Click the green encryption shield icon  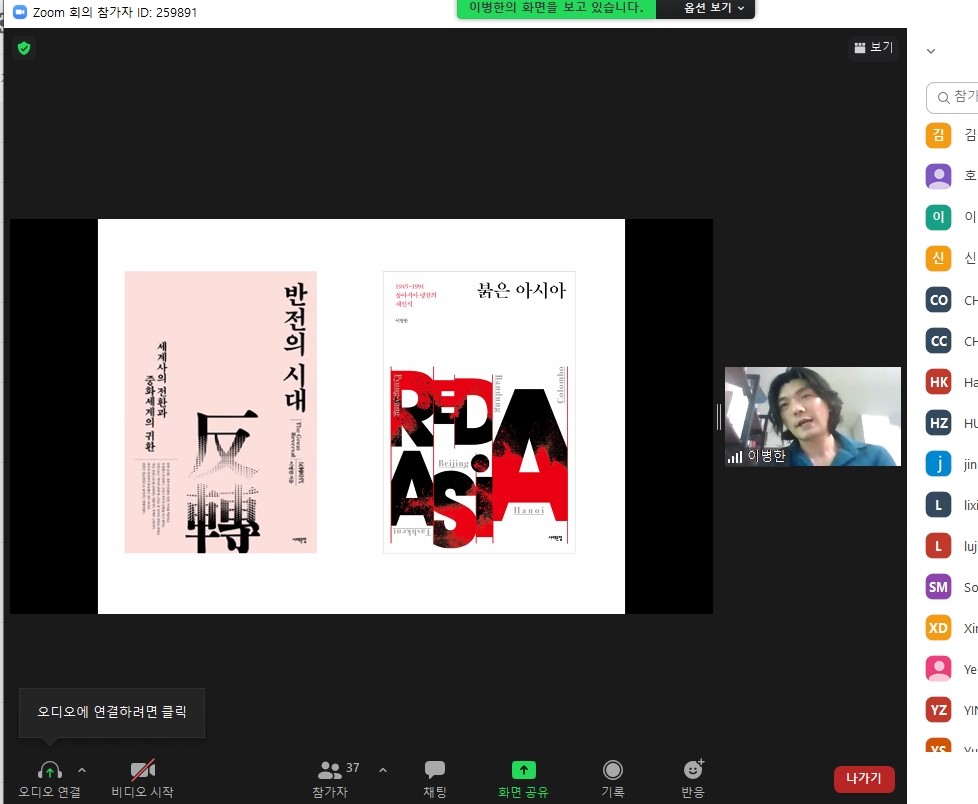tap(24, 48)
